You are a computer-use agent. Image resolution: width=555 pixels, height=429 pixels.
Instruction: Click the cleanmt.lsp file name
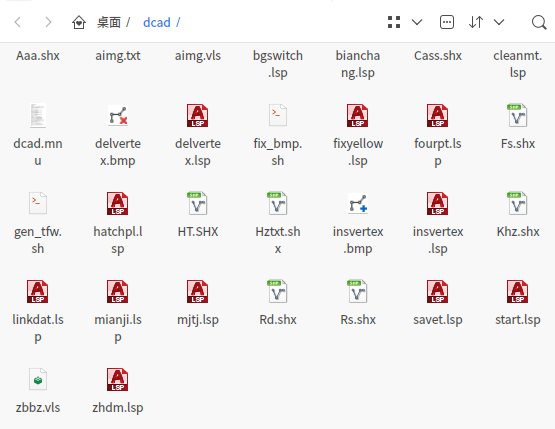[518, 64]
